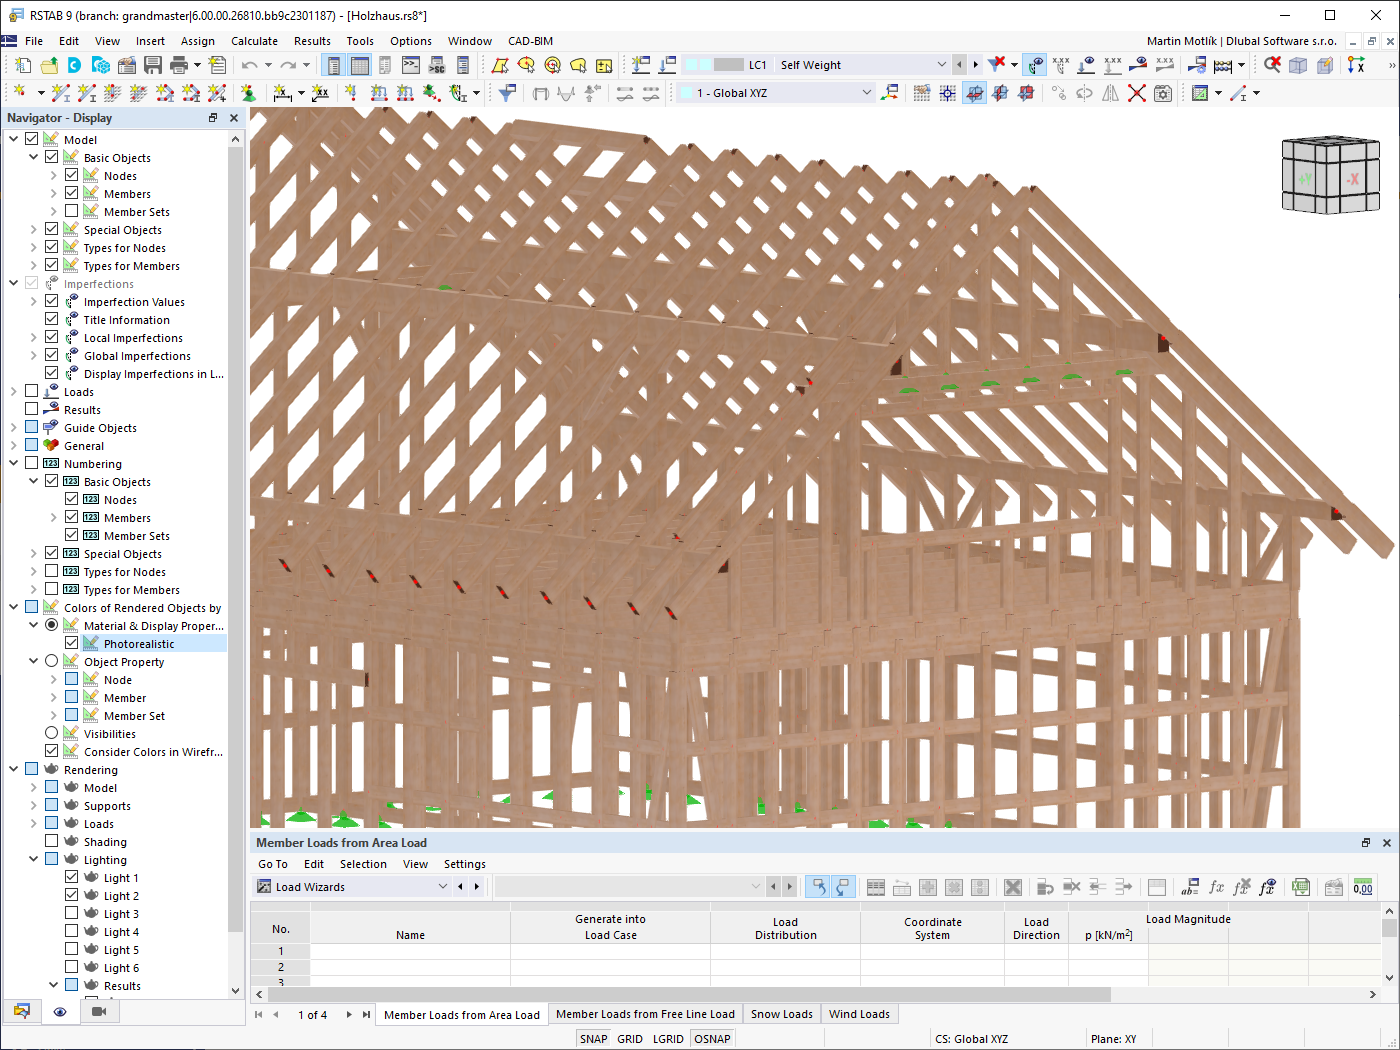
Task: Enable the Light 3 checkbox
Action: pyautogui.click(x=71, y=913)
